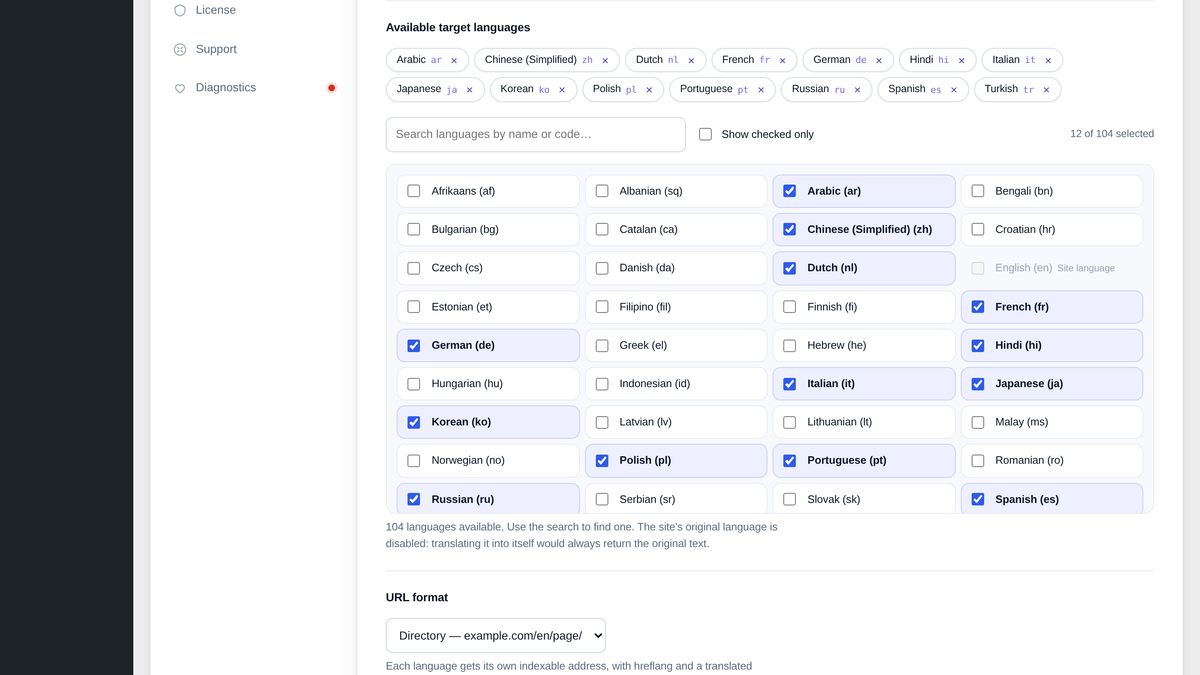Uncheck the Japanese (ja) checkbox
Image resolution: width=1200 pixels, height=675 pixels.
[x=978, y=384]
